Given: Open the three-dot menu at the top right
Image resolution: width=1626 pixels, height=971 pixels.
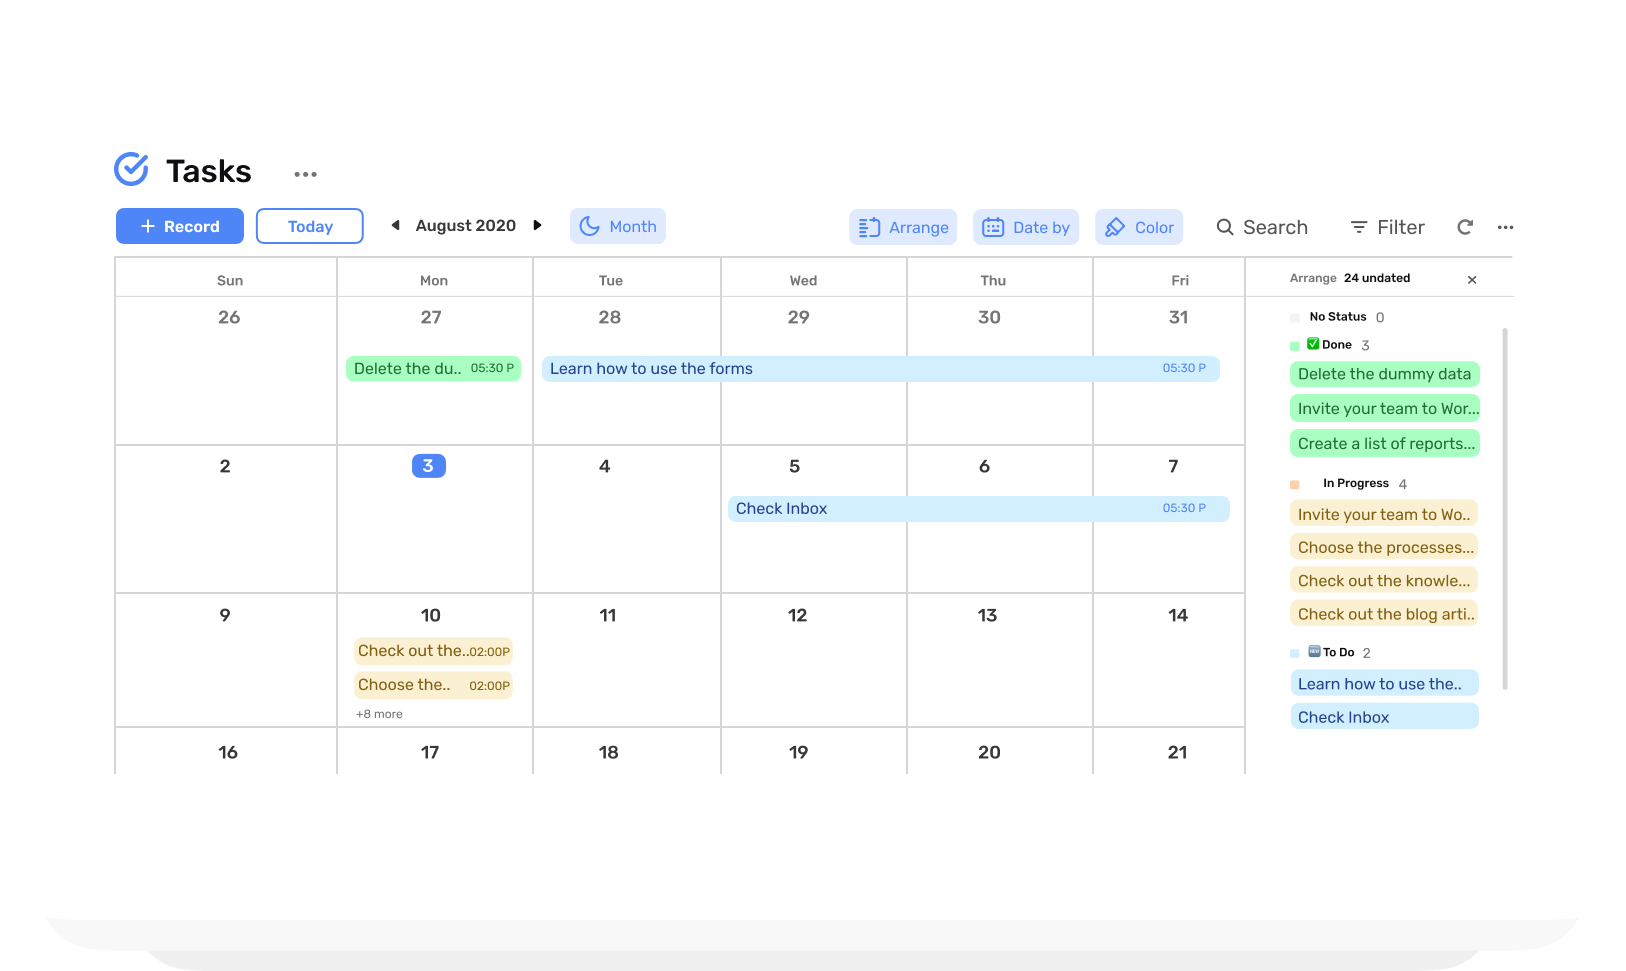Looking at the screenshot, I should click(1505, 227).
